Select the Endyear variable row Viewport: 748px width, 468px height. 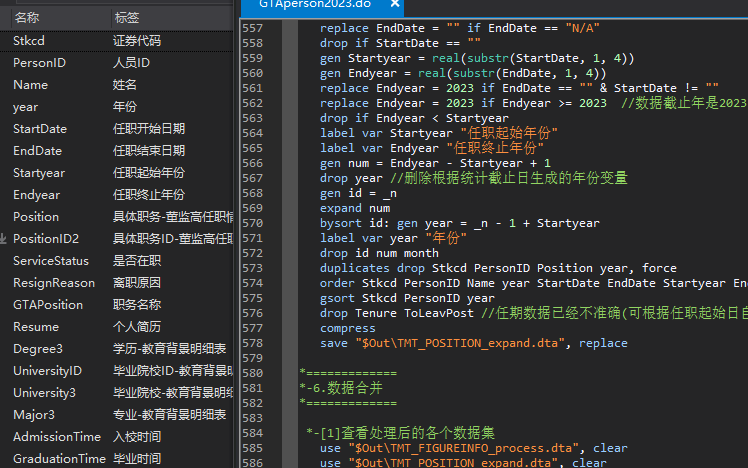[x=116, y=195]
